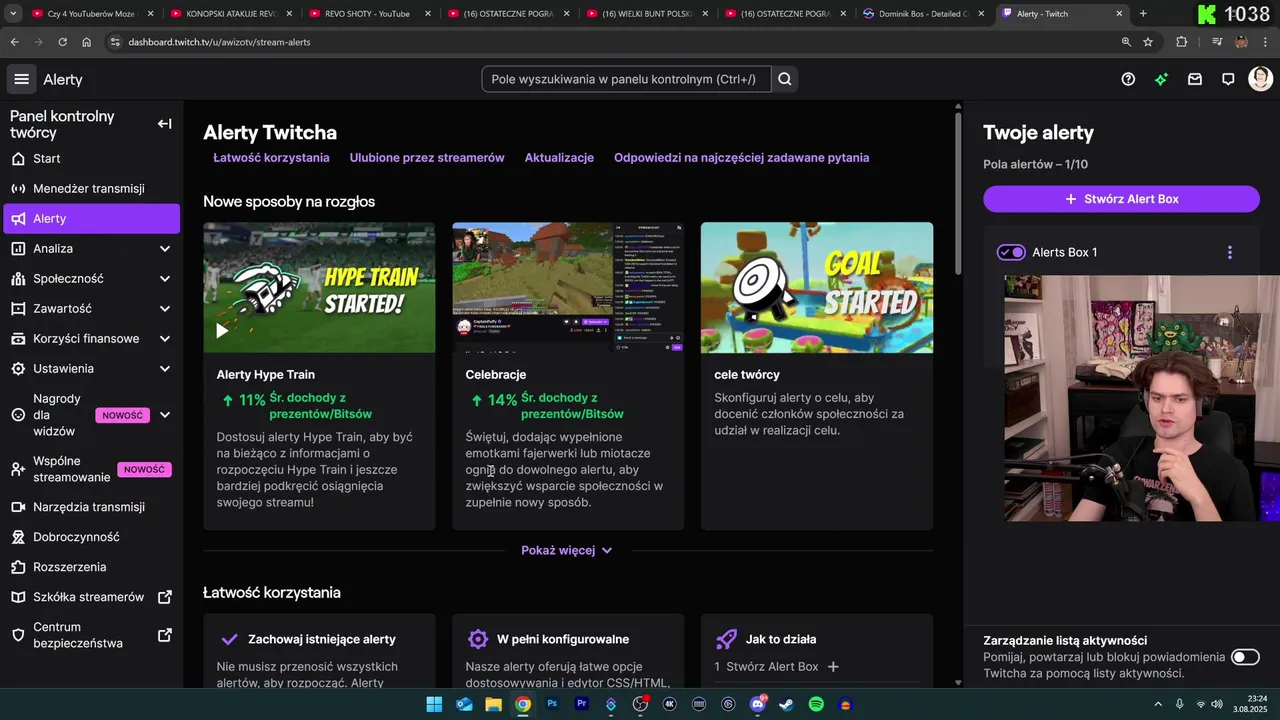Expand the Korzyści finansowe section
Viewport: 1280px width, 720px height.
[x=165, y=339]
